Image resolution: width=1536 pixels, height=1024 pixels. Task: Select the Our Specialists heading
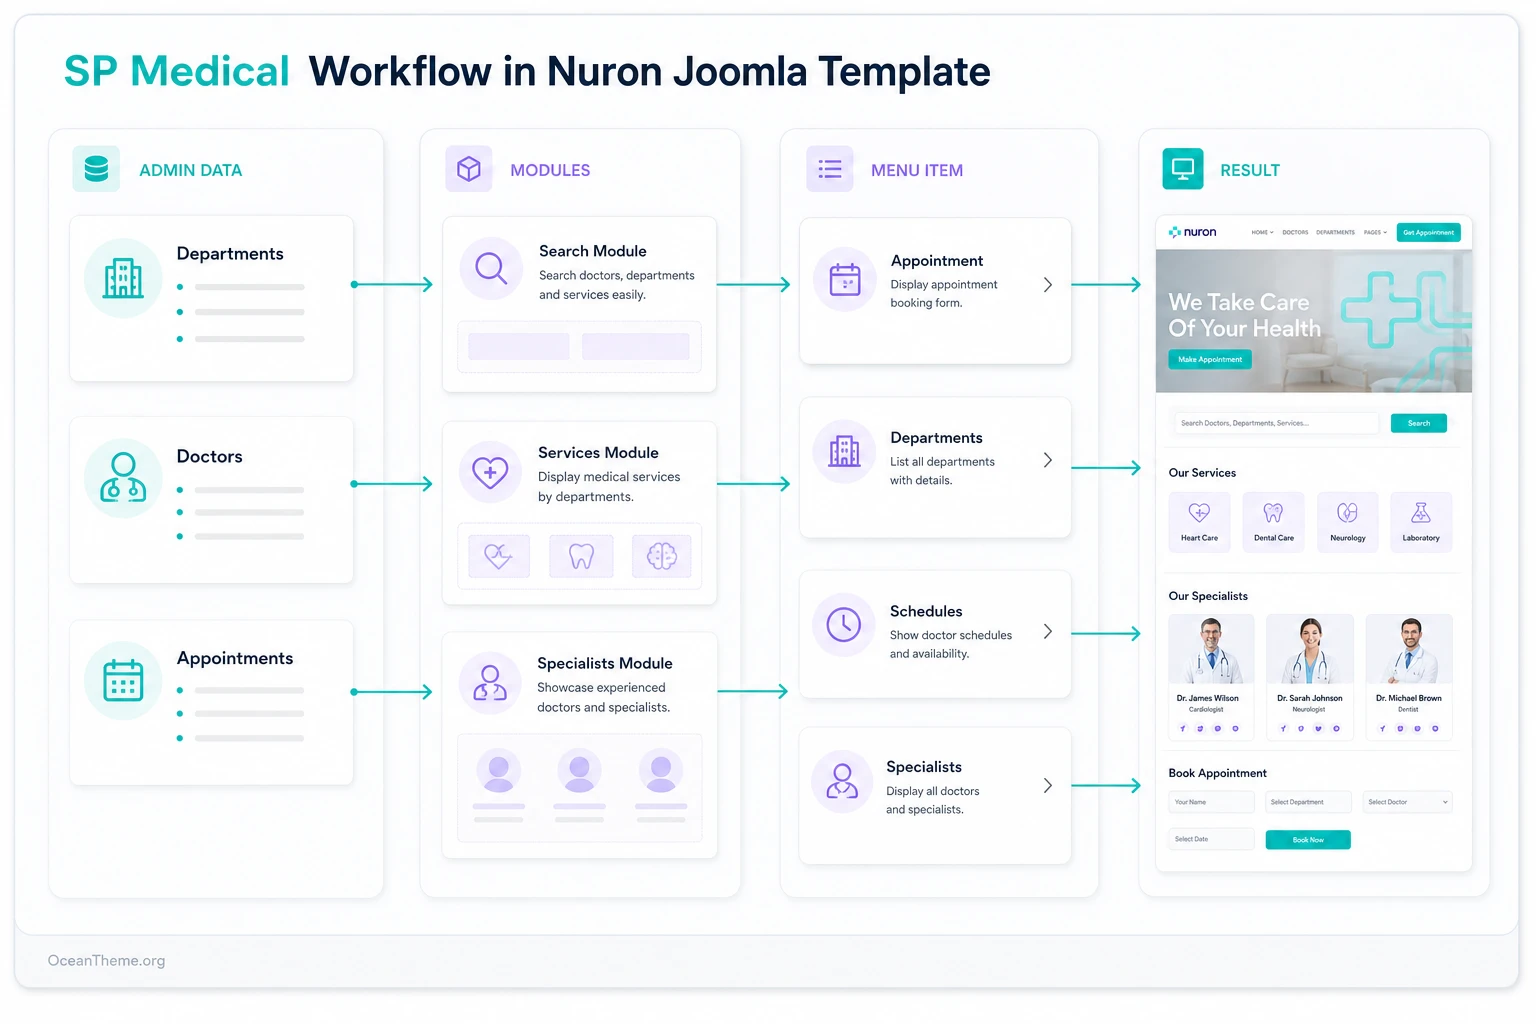tap(1208, 596)
